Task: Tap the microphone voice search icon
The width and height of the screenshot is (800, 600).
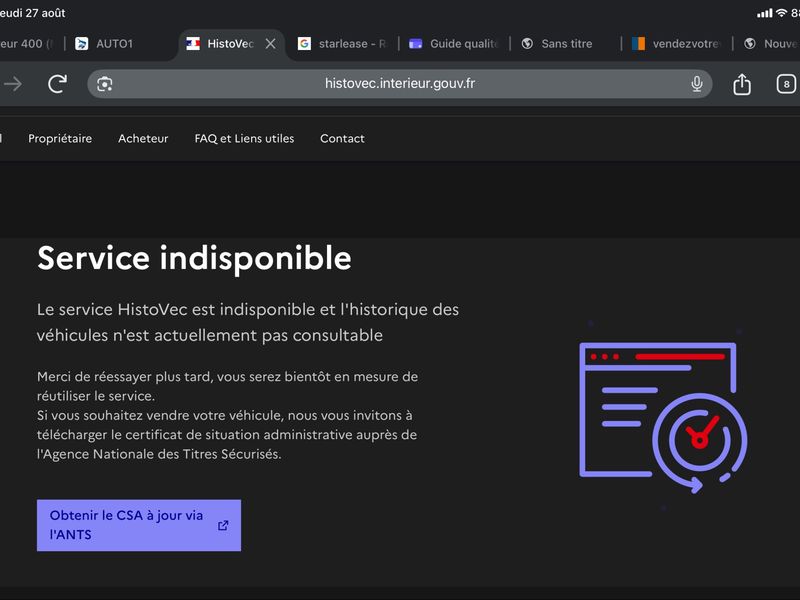Action: click(x=696, y=84)
